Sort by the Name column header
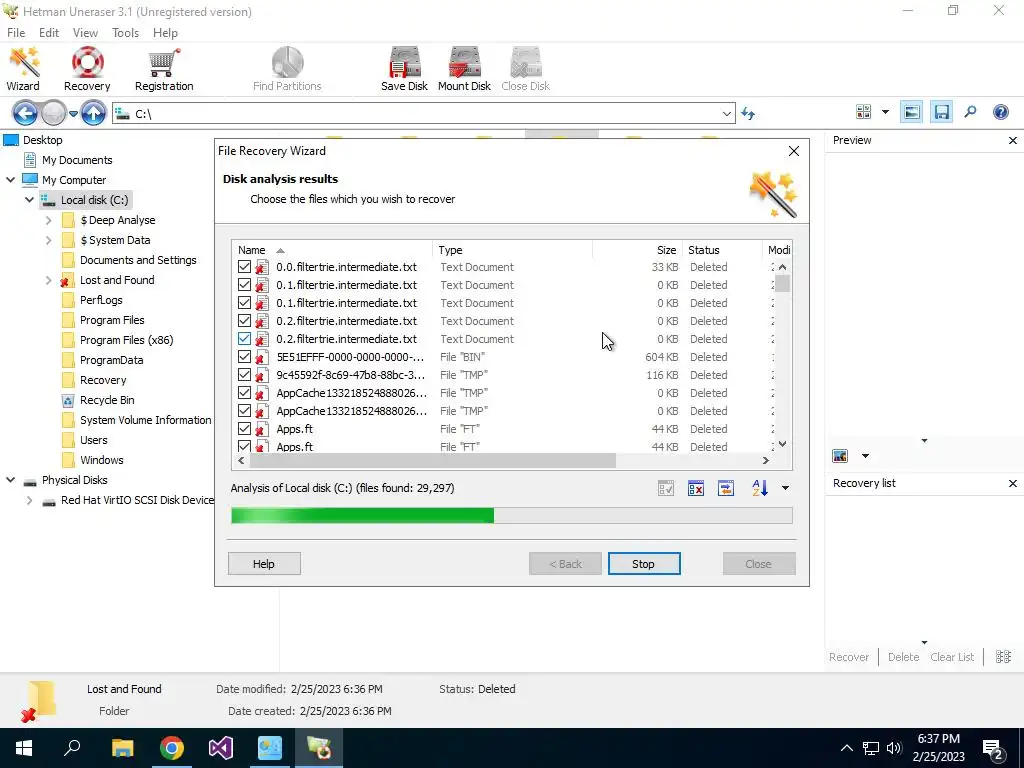Viewport: 1024px width, 768px height. (x=331, y=250)
